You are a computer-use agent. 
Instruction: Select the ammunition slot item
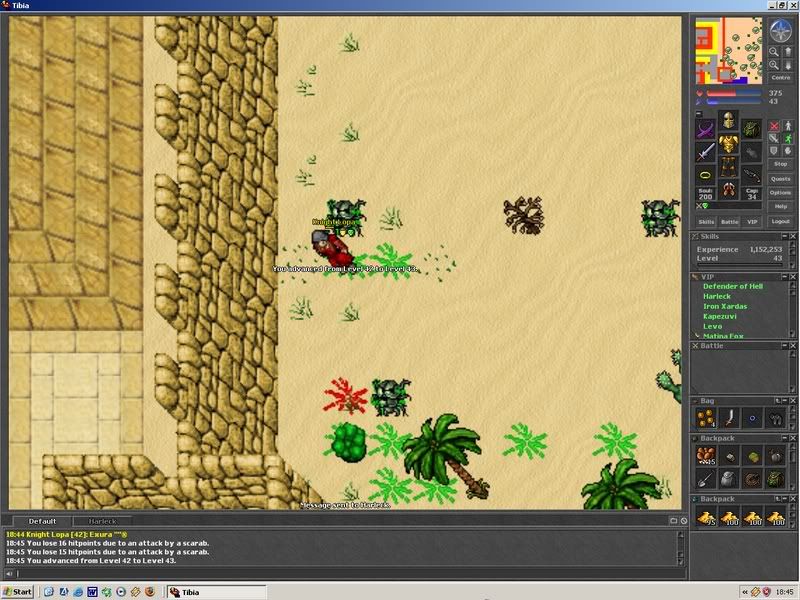click(x=752, y=176)
